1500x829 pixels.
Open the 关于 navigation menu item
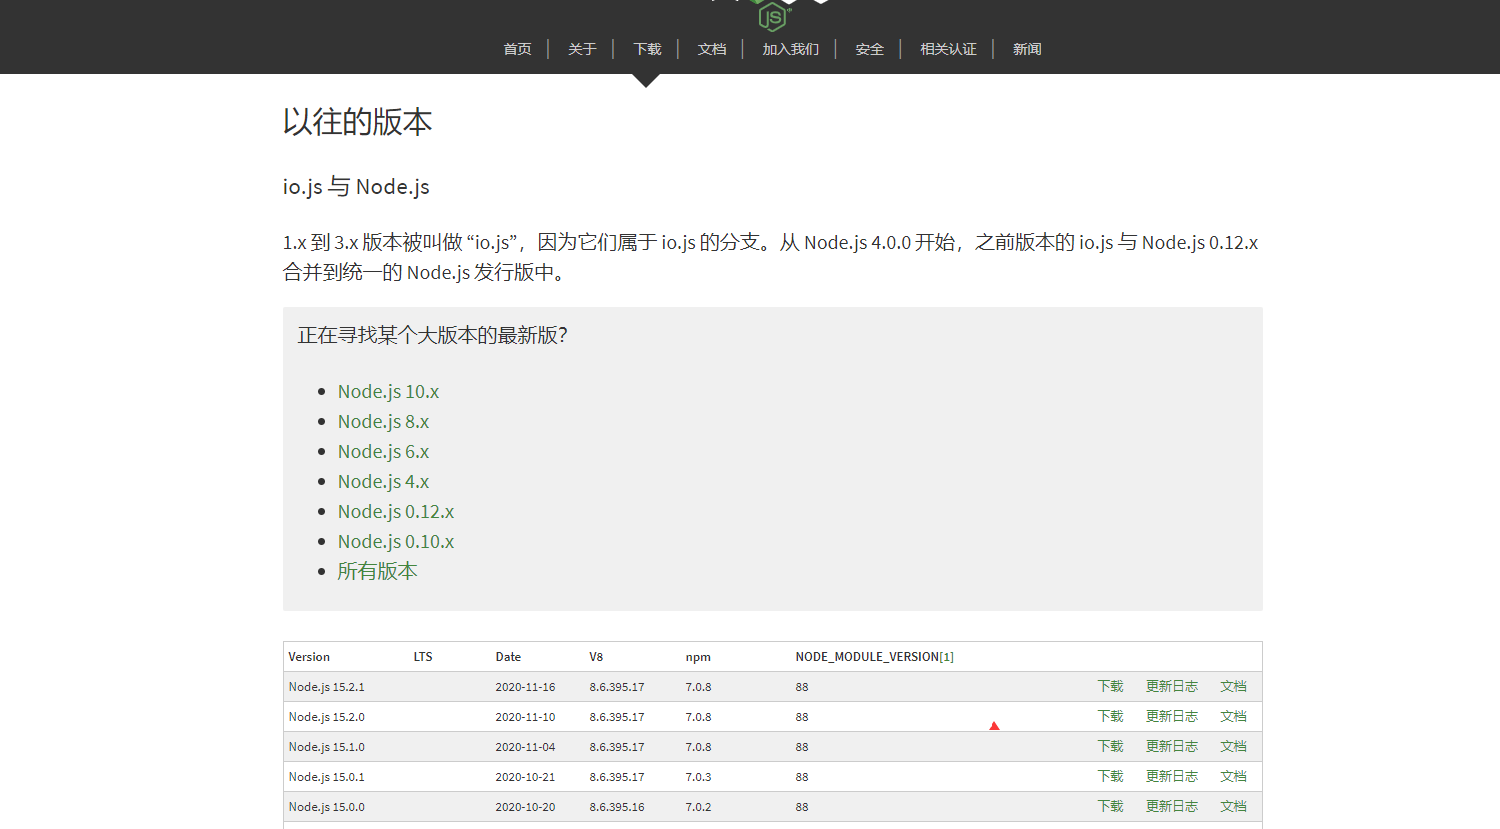(581, 48)
